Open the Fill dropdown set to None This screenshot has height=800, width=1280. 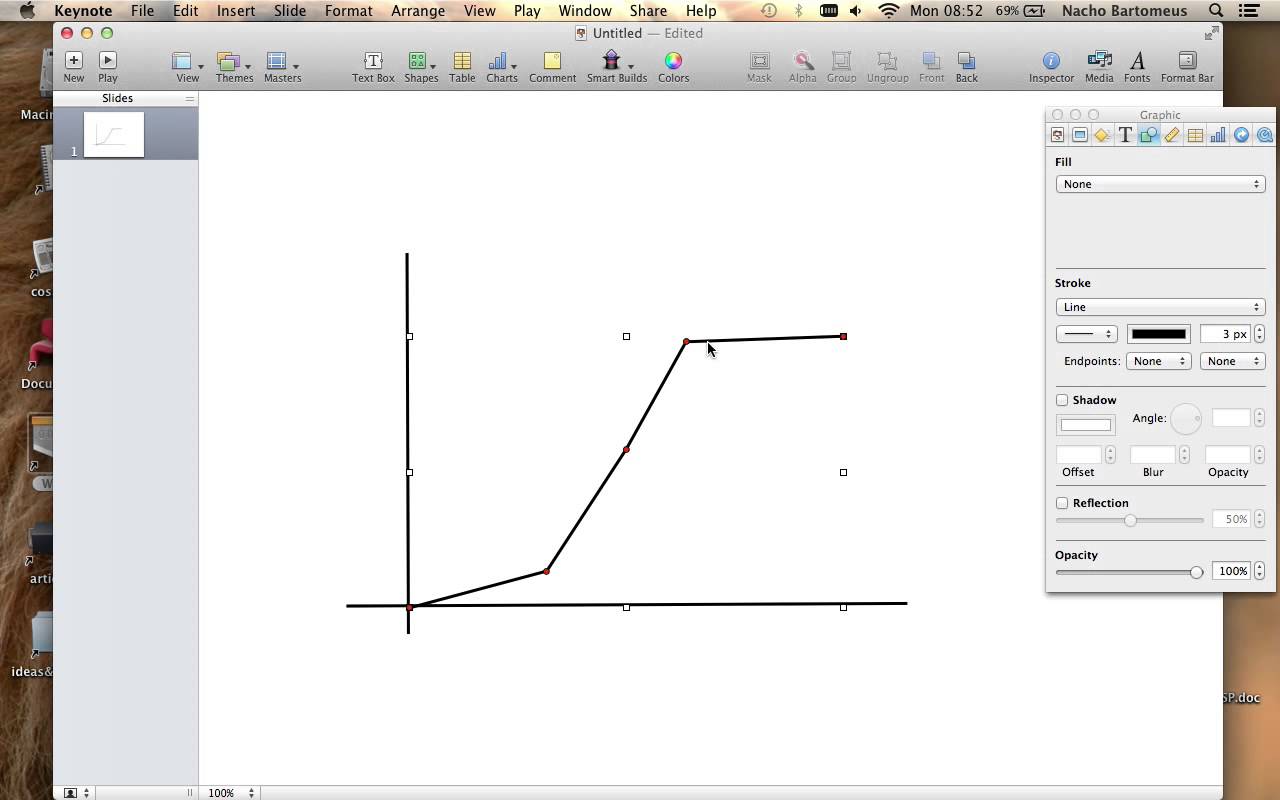point(1160,184)
